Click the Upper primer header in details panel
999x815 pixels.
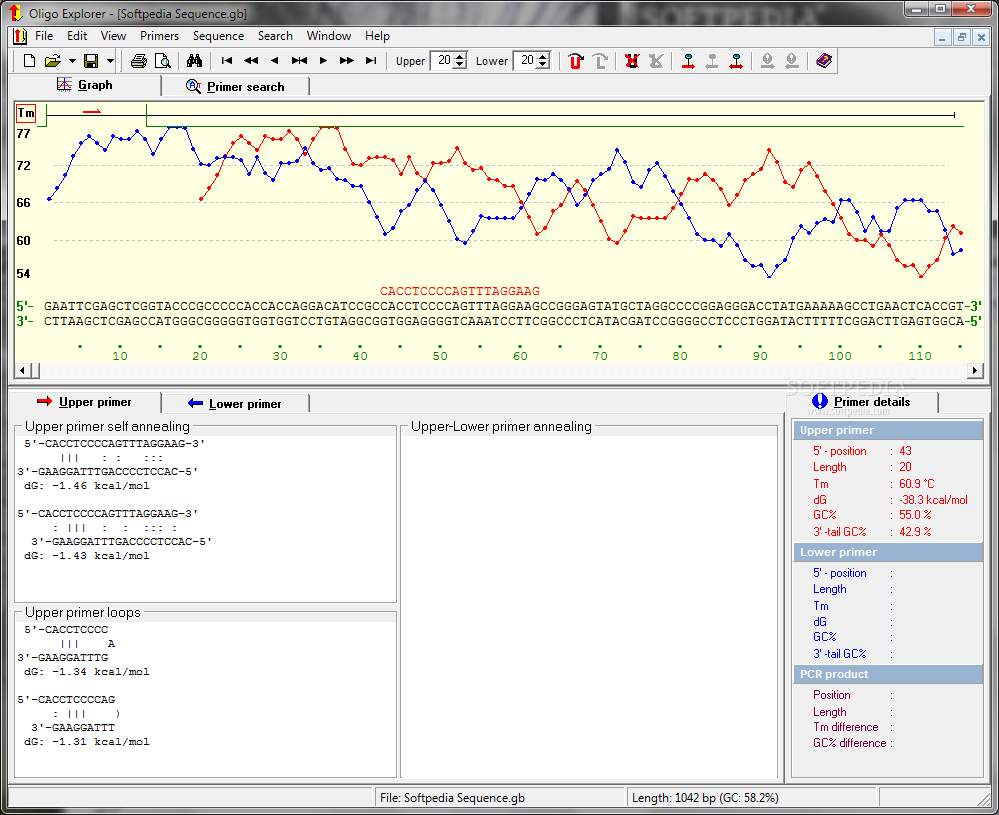click(x=888, y=430)
